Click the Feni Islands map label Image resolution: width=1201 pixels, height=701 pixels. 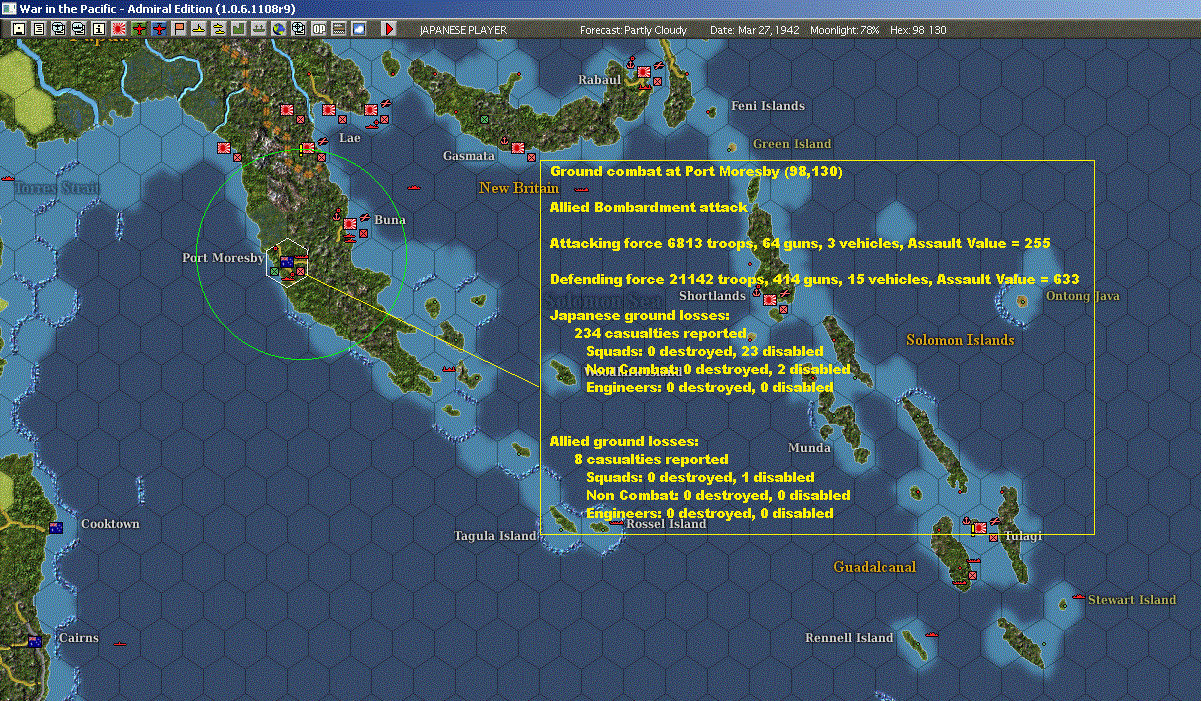pyautogui.click(x=768, y=106)
